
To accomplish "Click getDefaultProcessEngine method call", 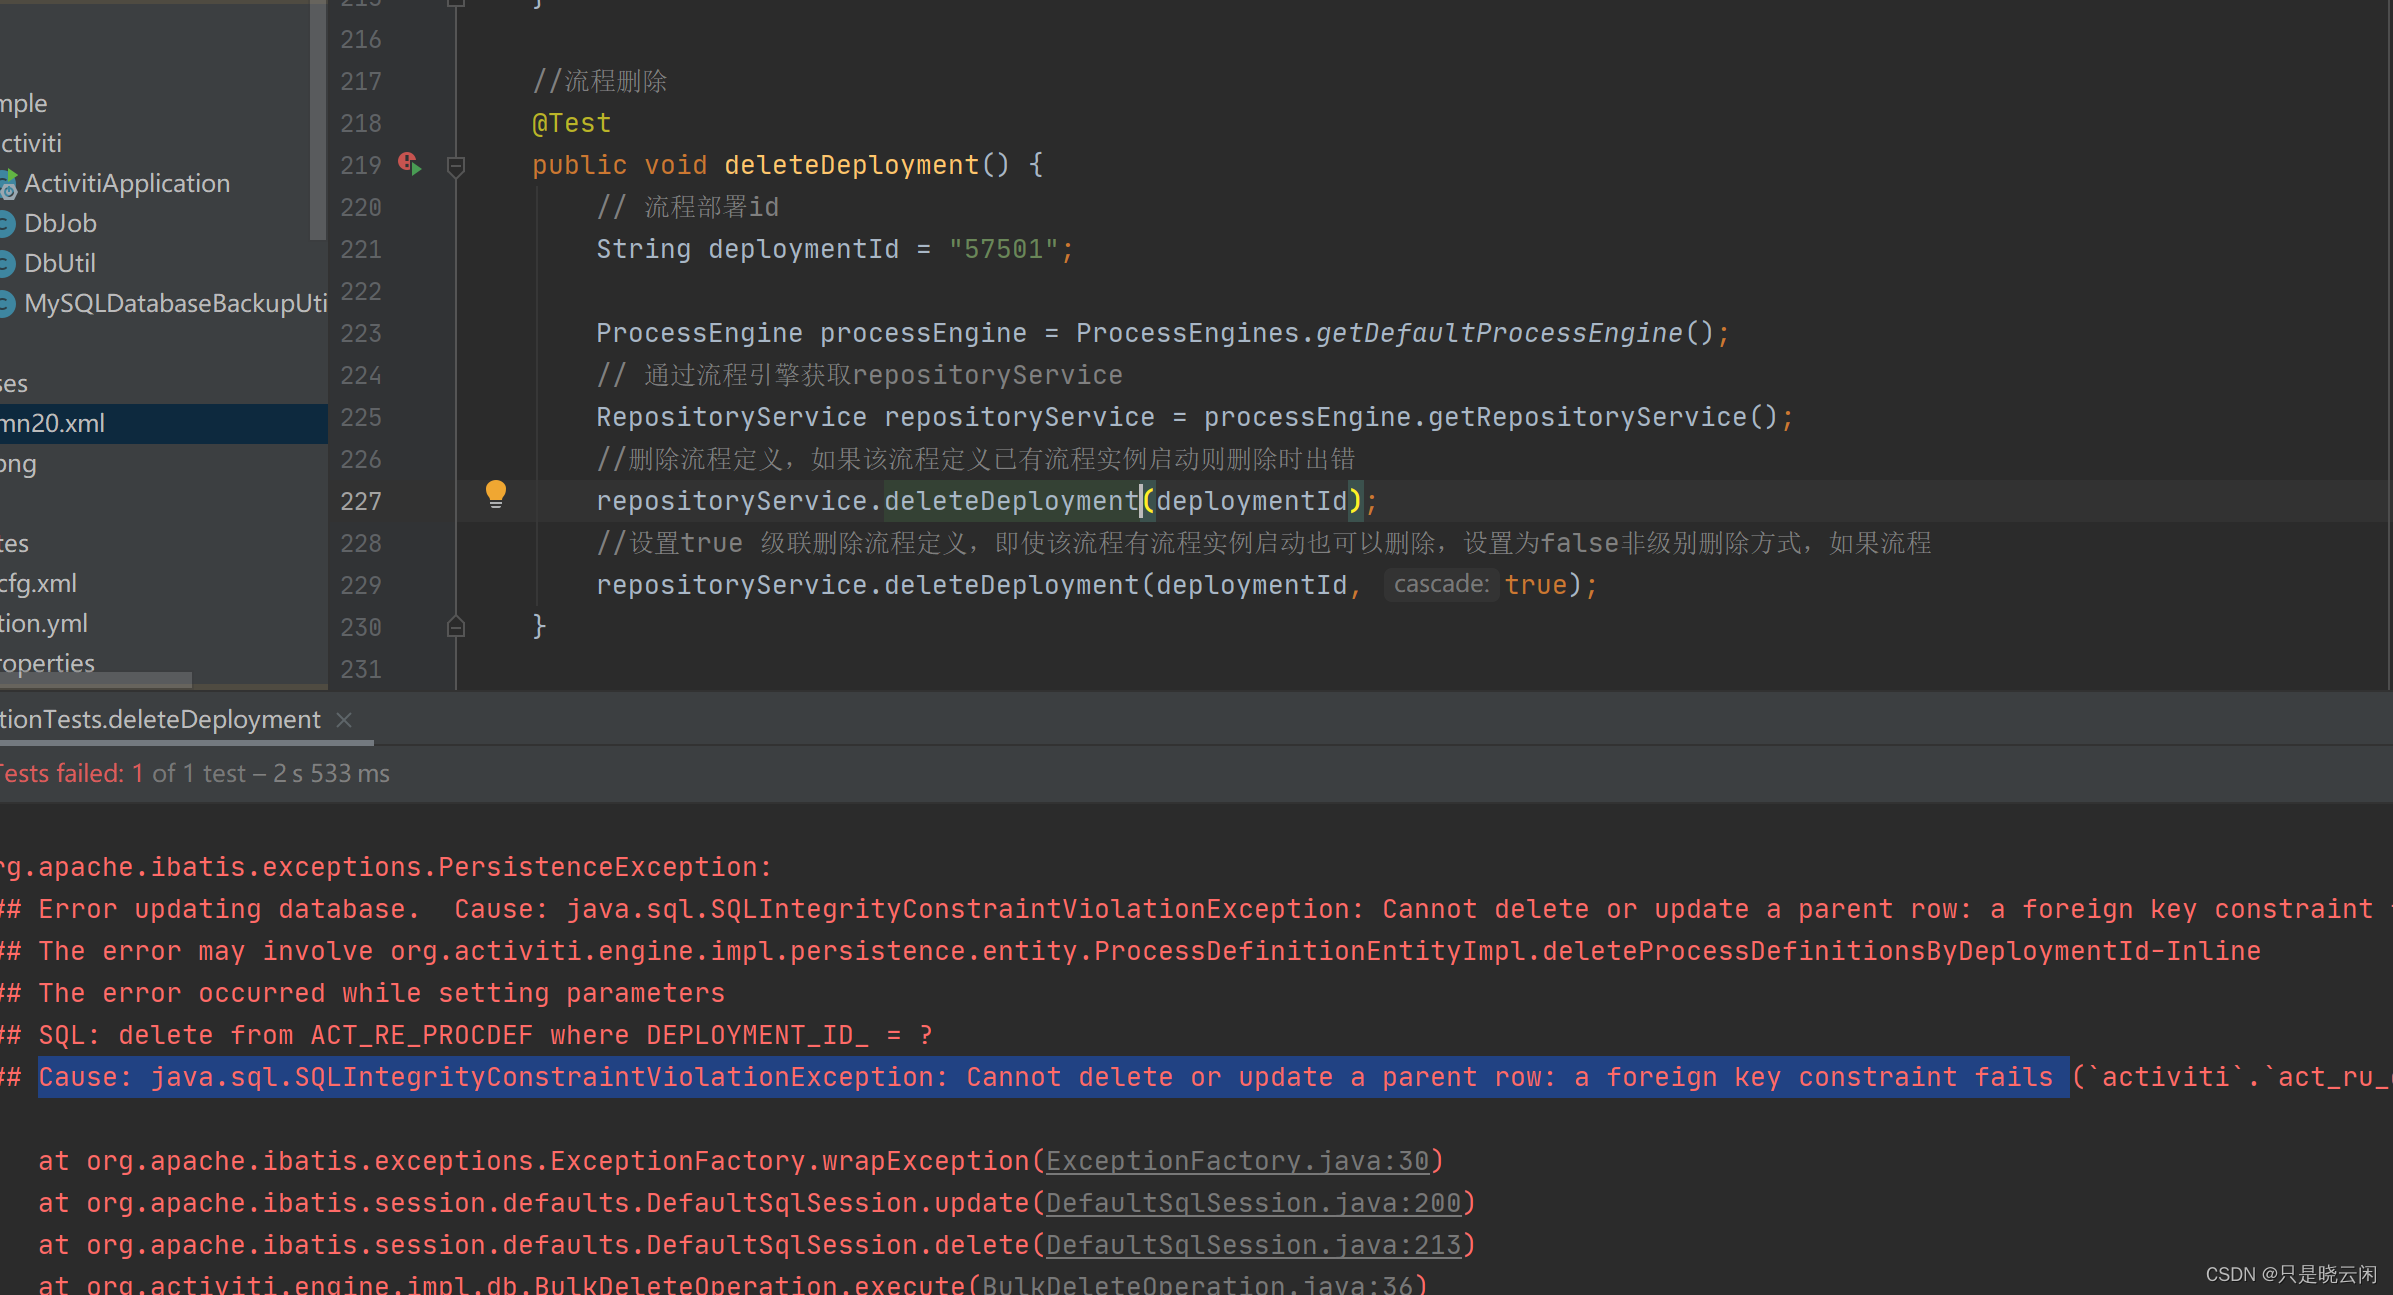I will [1499, 333].
